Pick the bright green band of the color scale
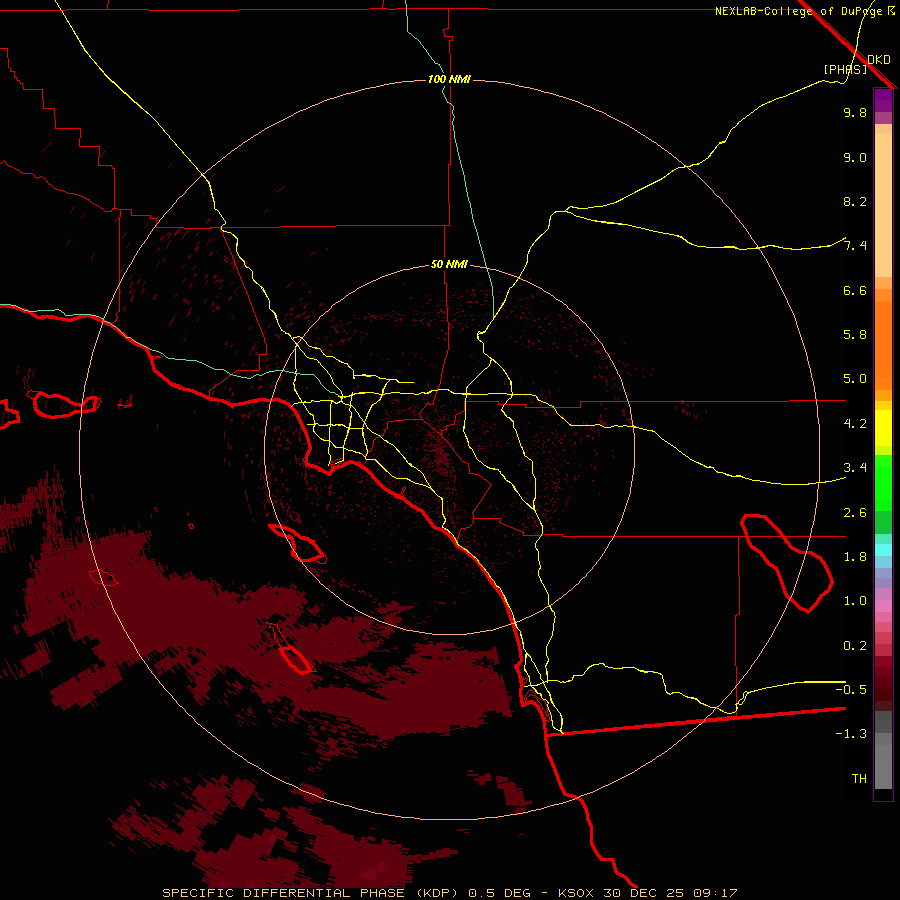This screenshot has width=900, height=900. tap(883, 482)
